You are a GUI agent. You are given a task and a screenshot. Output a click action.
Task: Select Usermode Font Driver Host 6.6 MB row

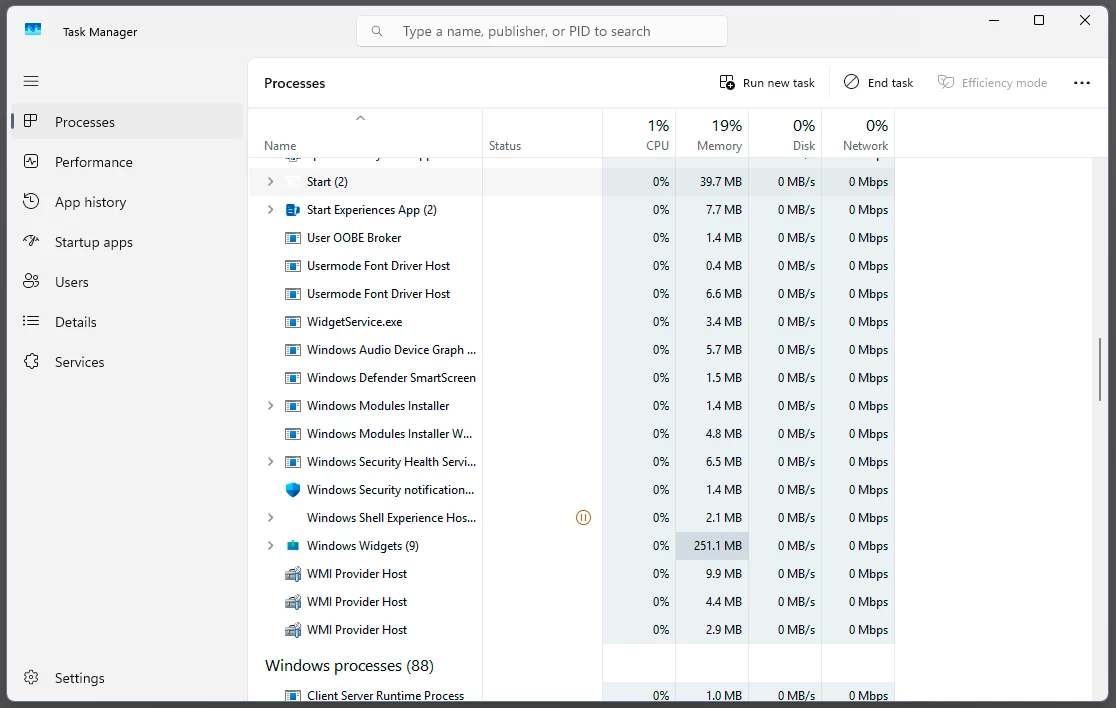[x=572, y=294]
